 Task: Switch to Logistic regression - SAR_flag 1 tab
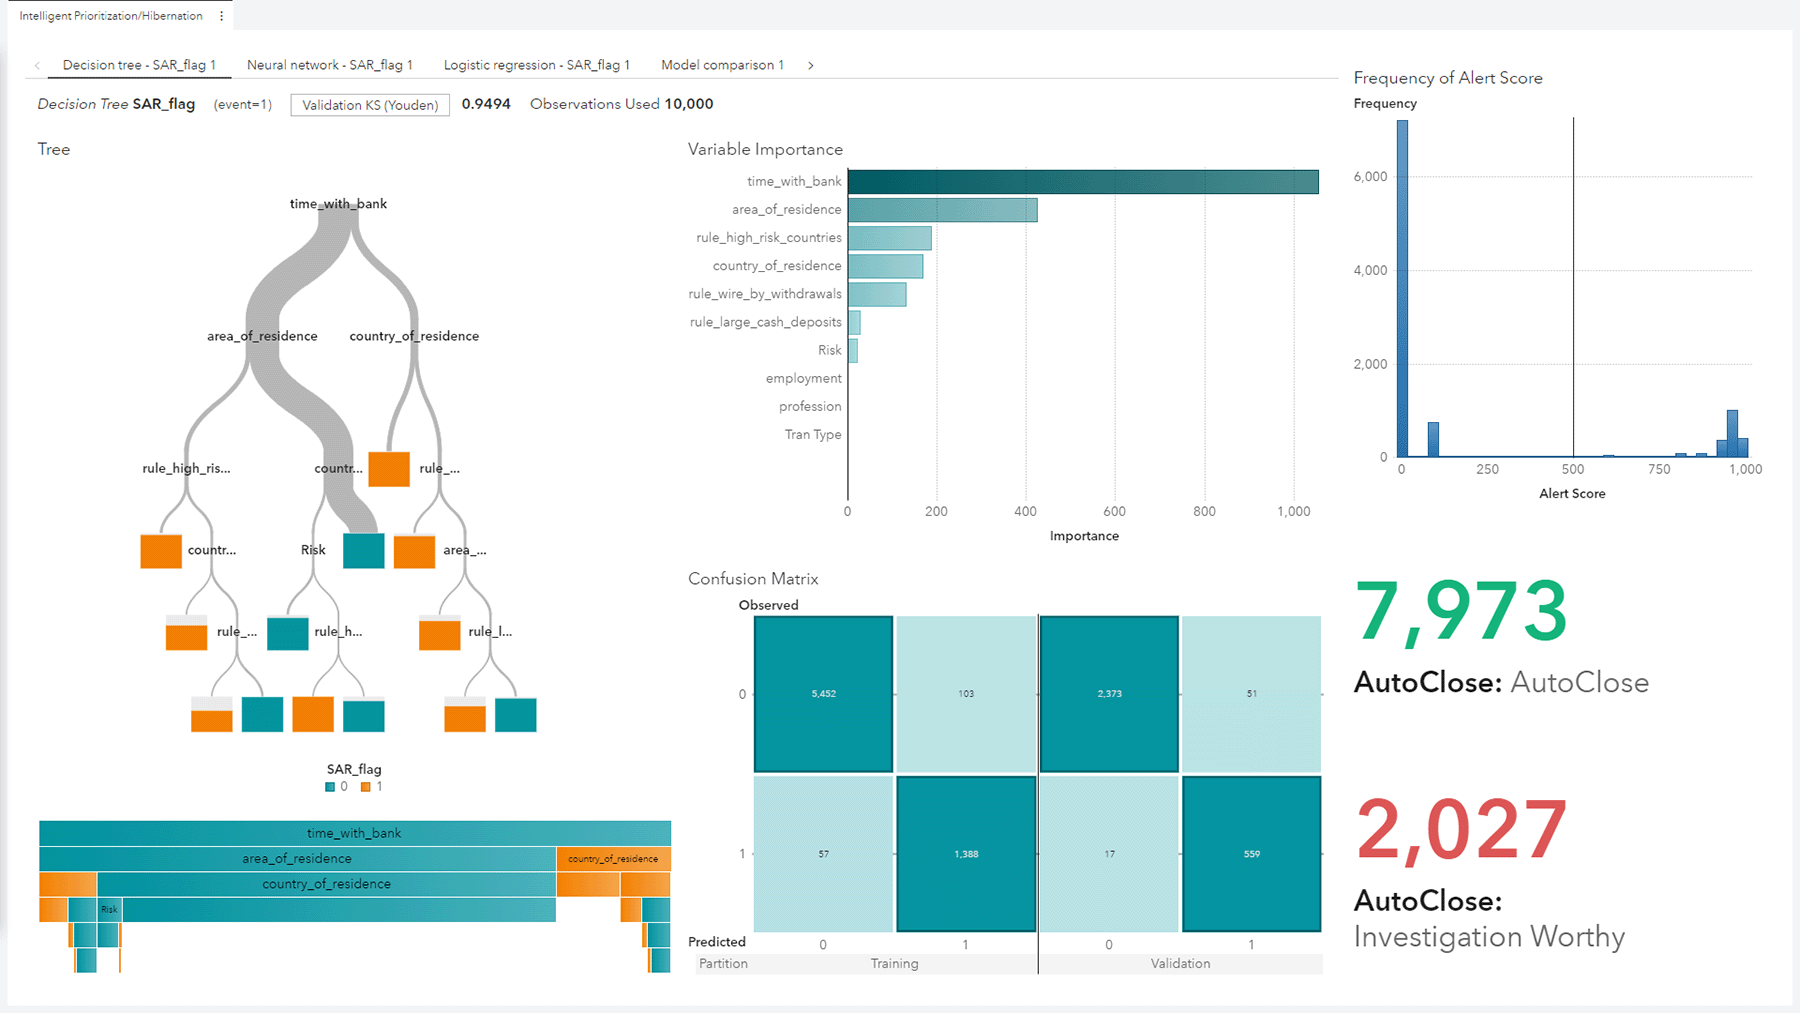tap(537, 65)
